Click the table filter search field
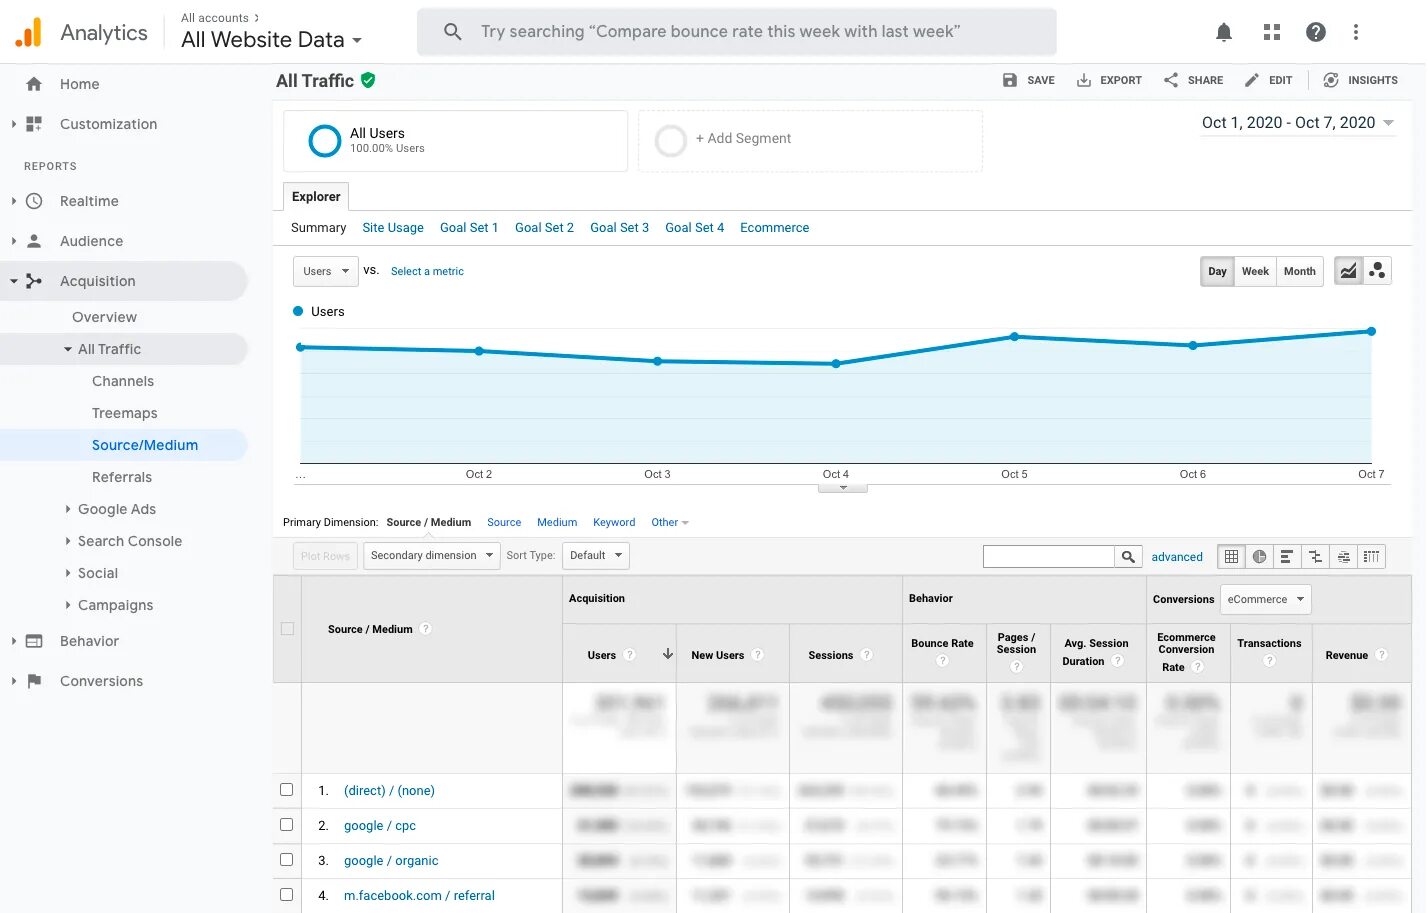1428x913 pixels. tap(1048, 557)
